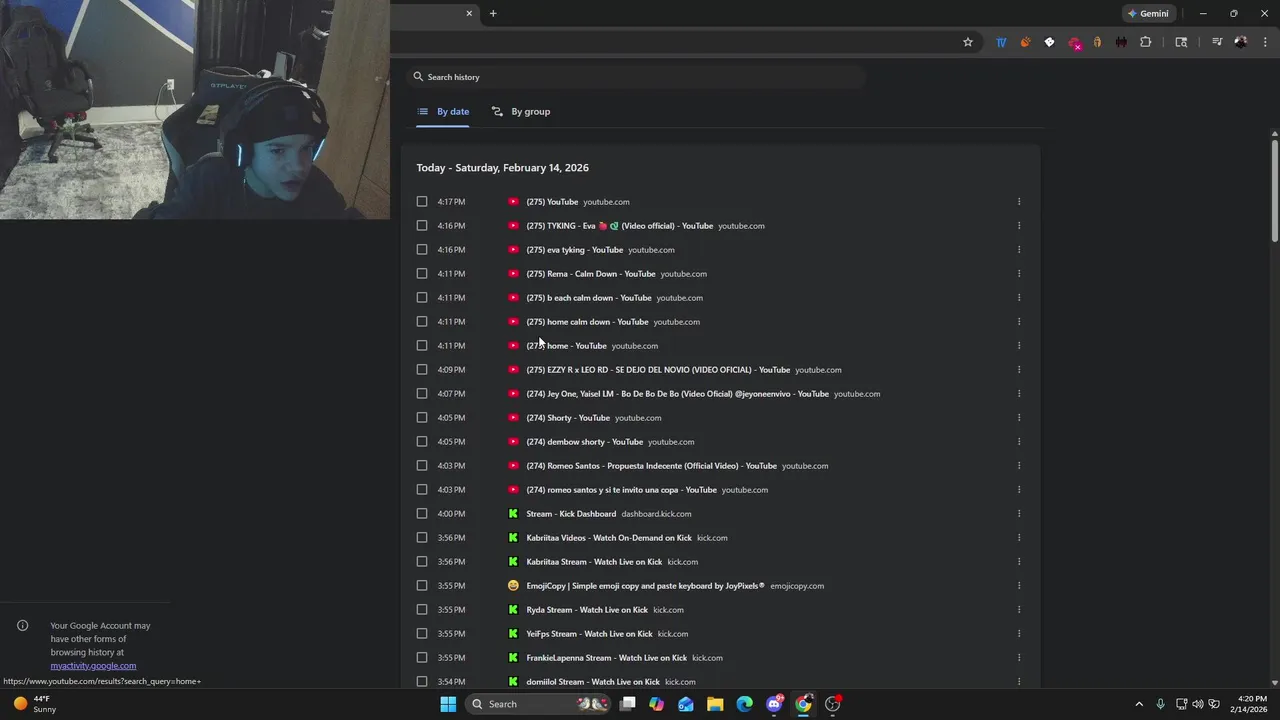This screenshot has width=1280, height=720.
Task: Open Ryda Stream - Watch Live on Kick
Action: pyautogui.click(x=587, y=610)
